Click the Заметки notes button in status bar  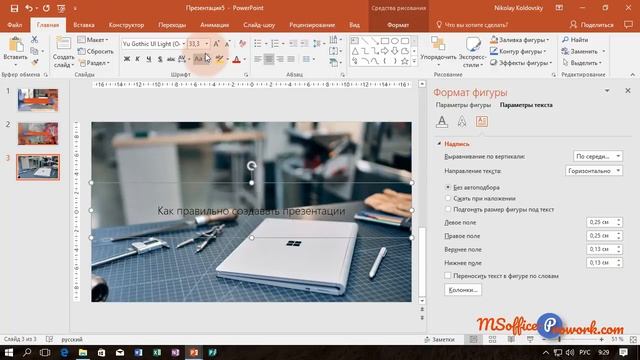439,339
